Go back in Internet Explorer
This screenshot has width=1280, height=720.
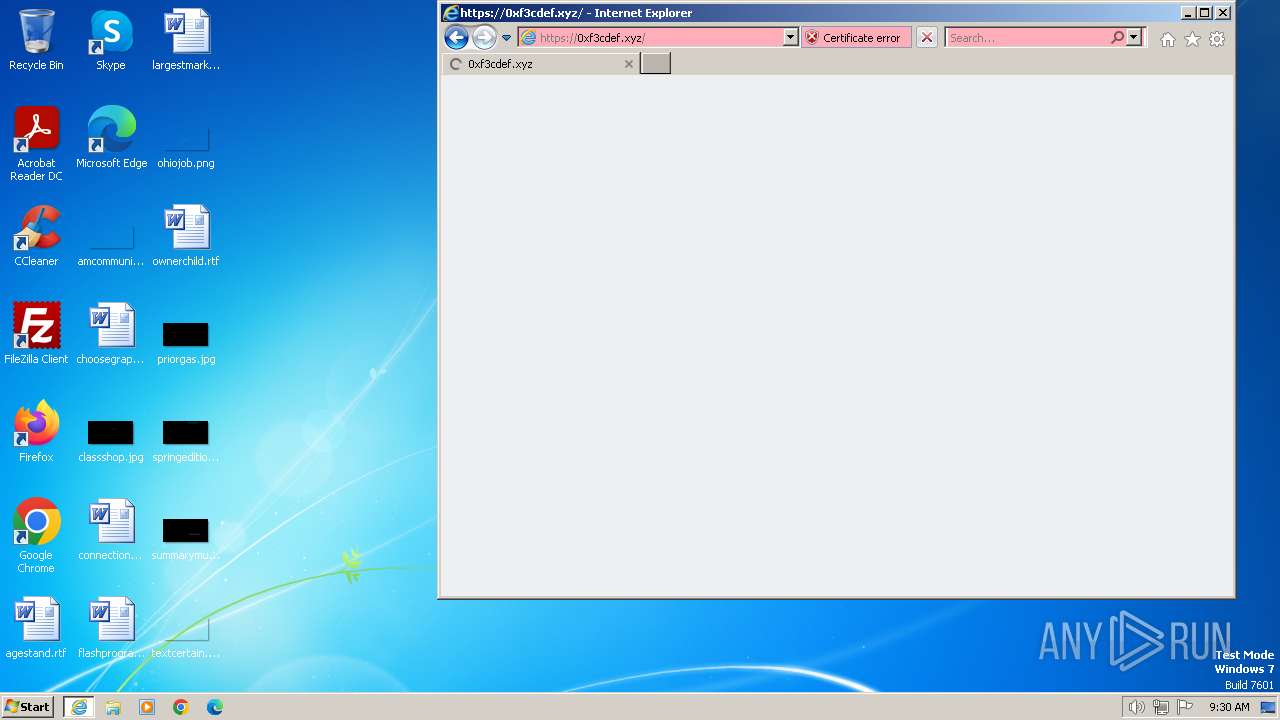click(456, 38)
